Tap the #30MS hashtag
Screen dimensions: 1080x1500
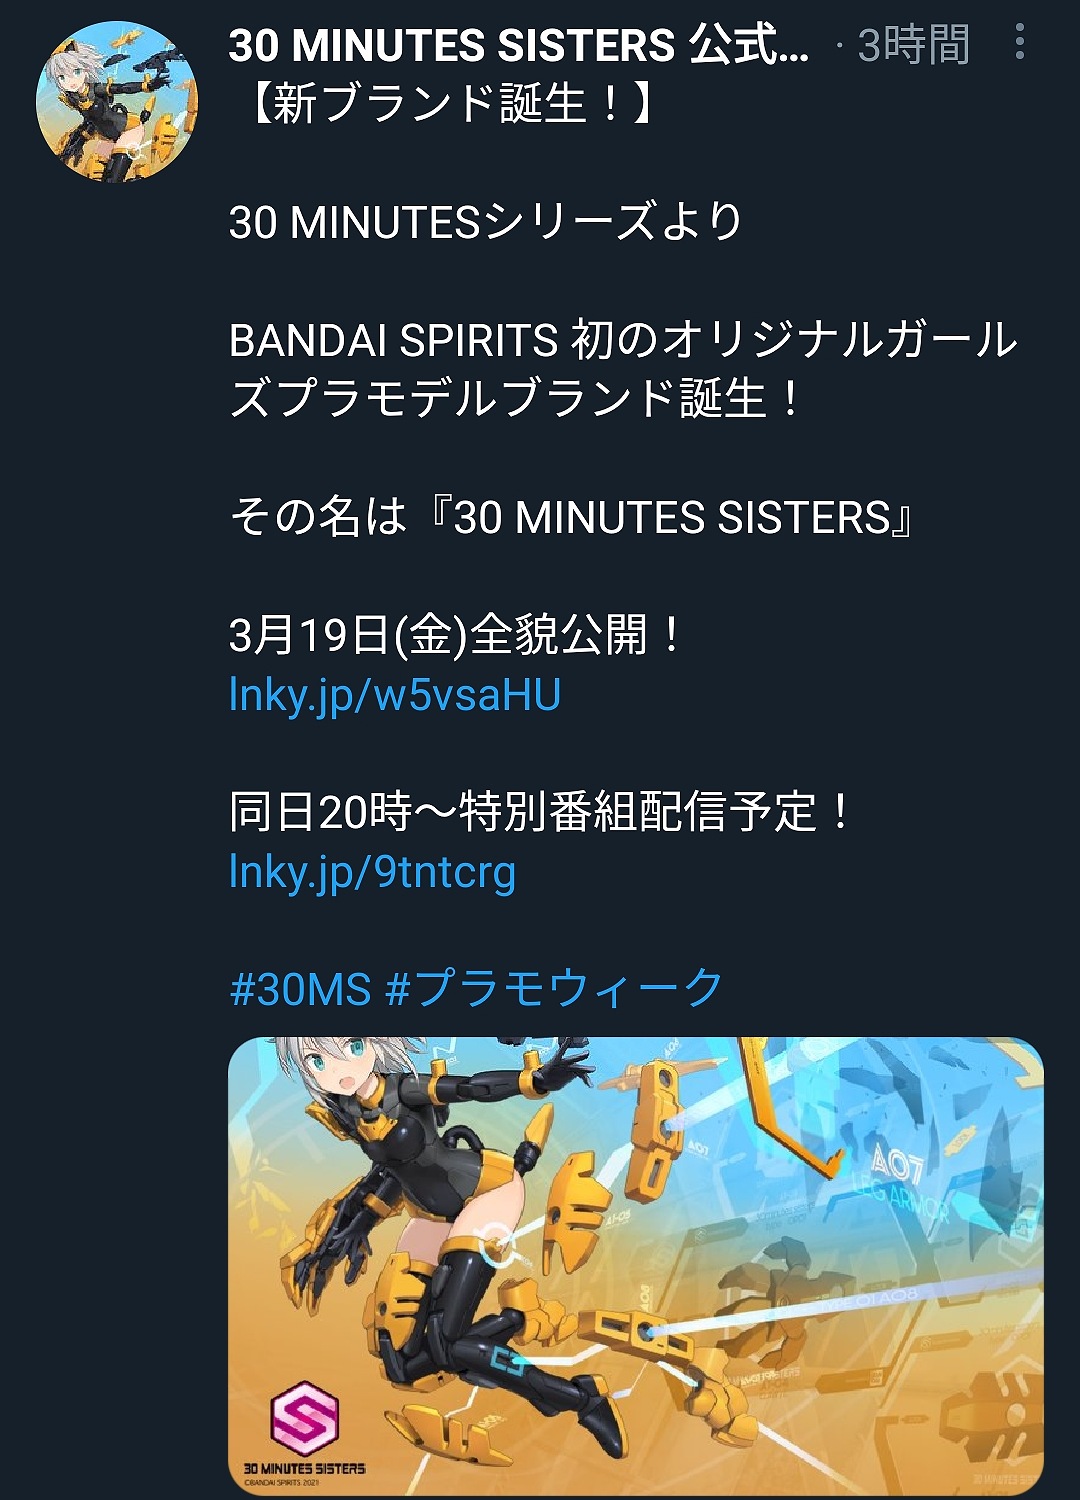[x=301, y=989]
